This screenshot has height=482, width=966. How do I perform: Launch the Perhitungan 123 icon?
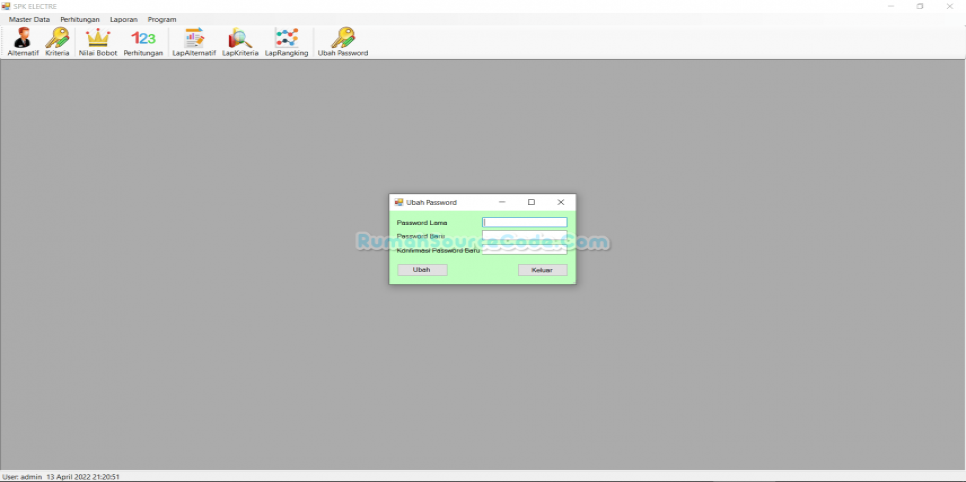pyautogui.click(x=143, y=42)
